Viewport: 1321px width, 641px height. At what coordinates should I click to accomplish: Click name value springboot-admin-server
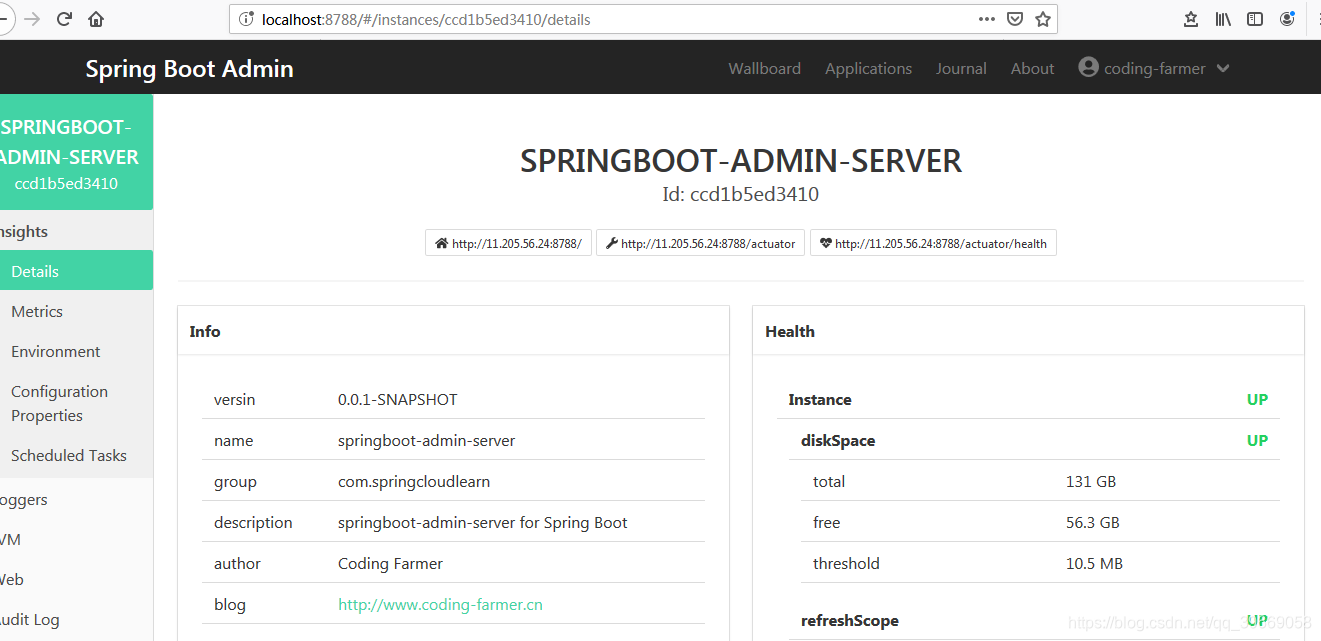click(x=426, y=440)
